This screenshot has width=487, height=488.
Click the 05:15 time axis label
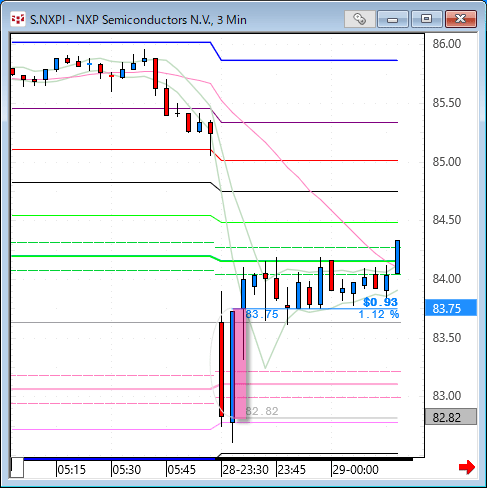(72, 470)
